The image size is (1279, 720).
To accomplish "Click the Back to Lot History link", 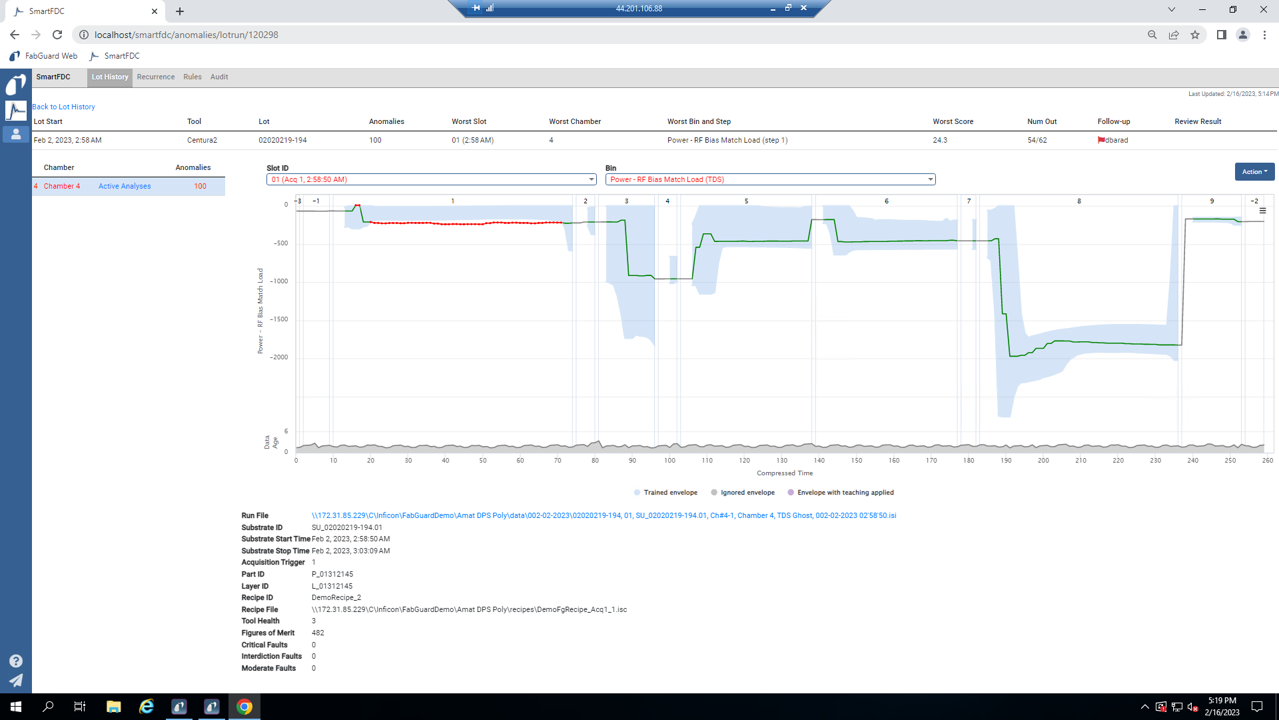I will [x=63, y=107].
